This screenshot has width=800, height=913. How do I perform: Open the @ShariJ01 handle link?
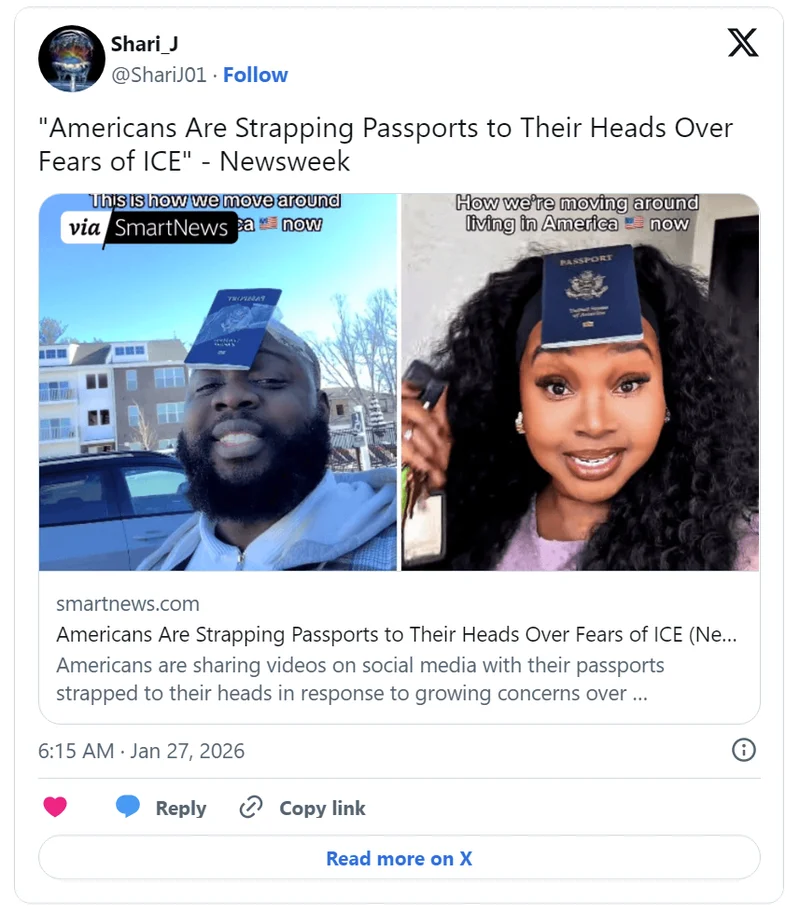(159, 75)
